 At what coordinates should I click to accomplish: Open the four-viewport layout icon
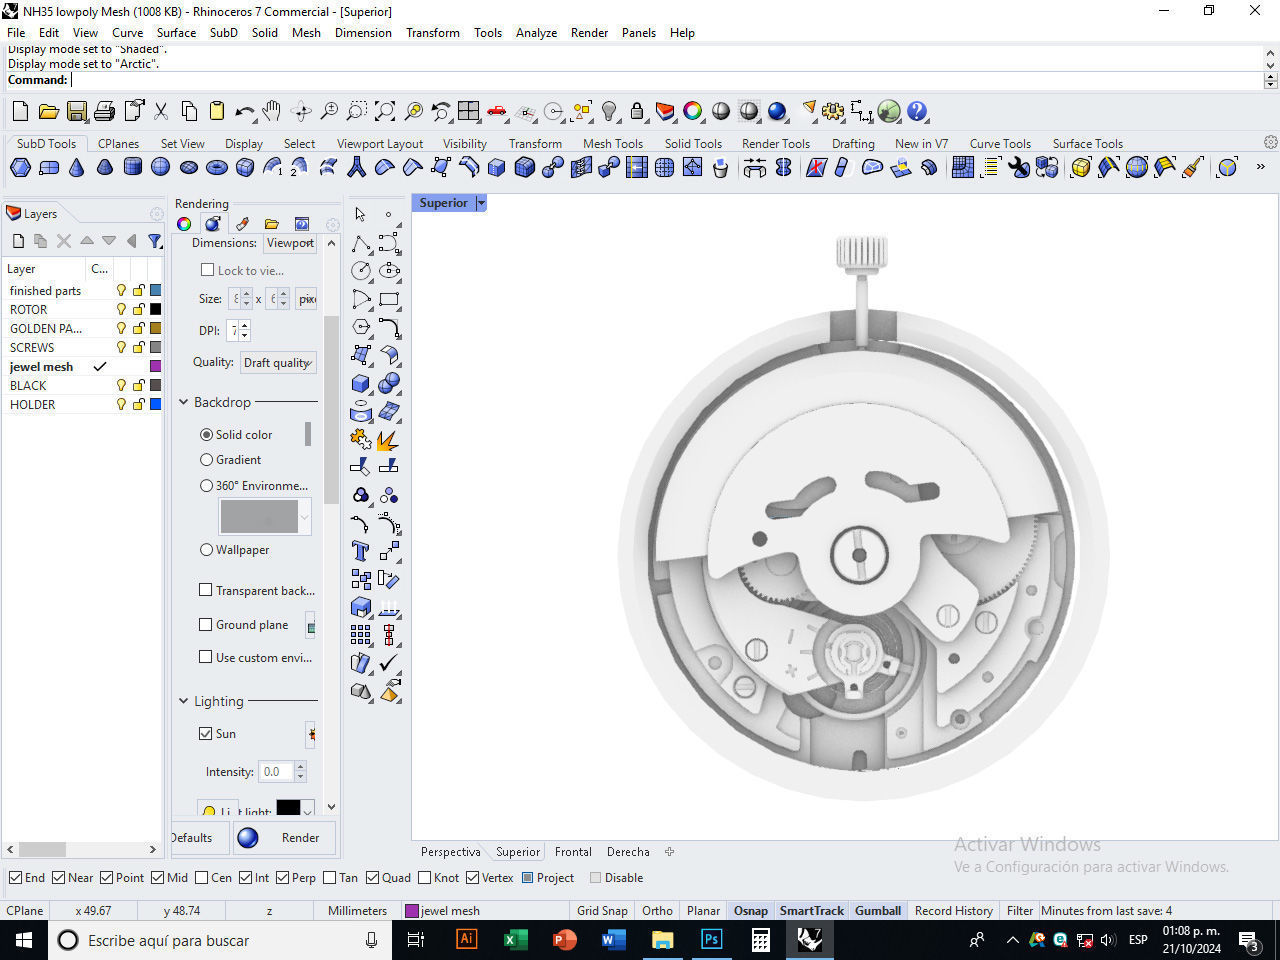pyautogui.click(x=469, y=111)
